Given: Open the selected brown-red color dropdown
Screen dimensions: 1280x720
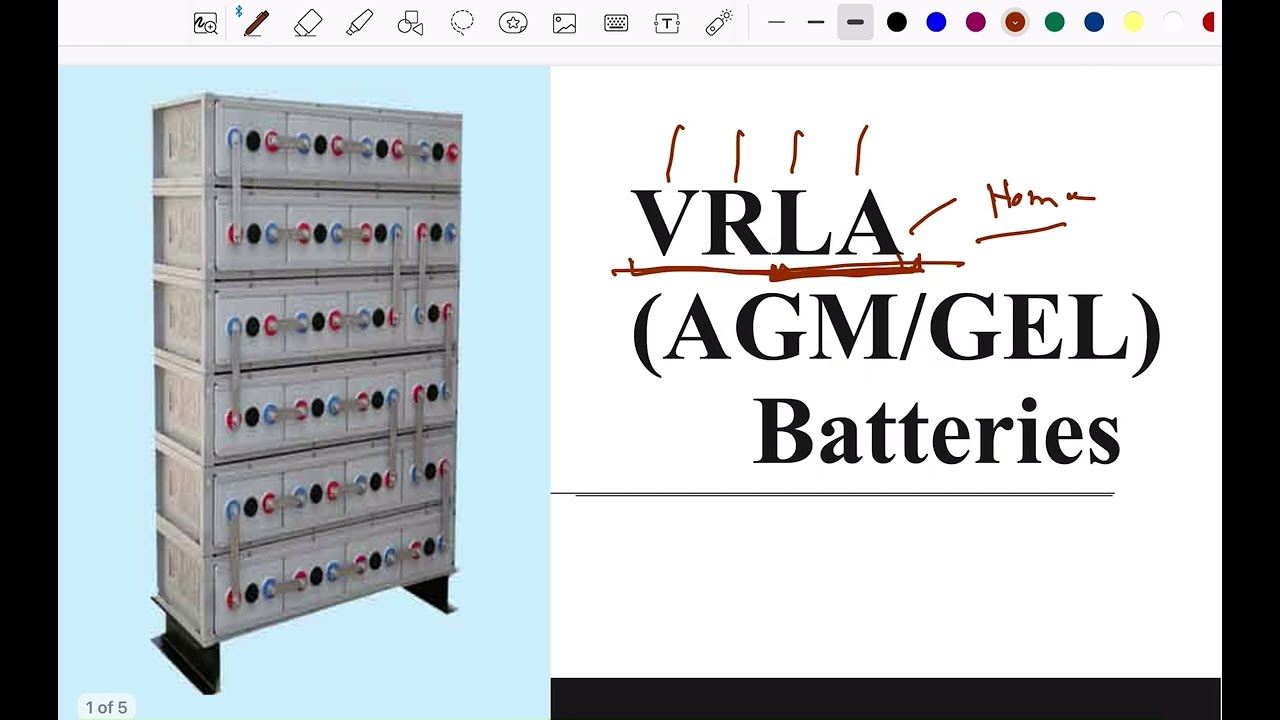Looking at the screenshot, I should pos(1015,22).
